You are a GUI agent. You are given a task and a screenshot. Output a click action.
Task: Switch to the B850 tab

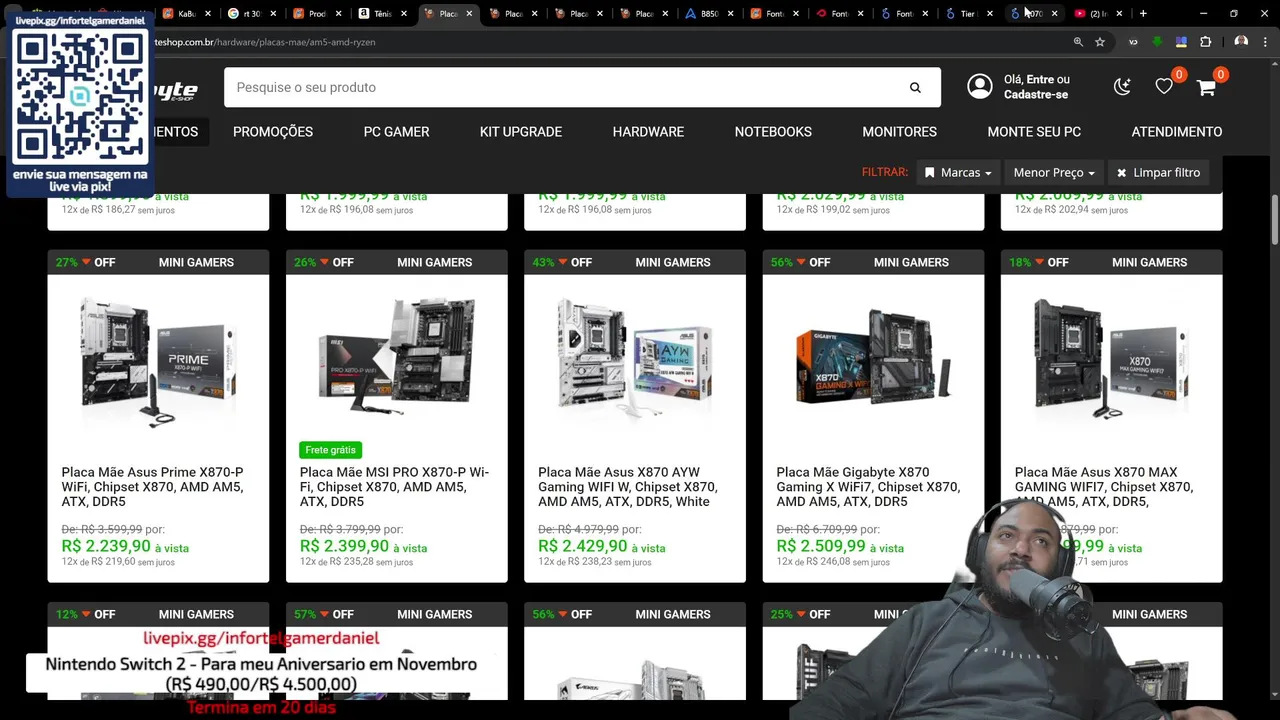pos(708,14)
